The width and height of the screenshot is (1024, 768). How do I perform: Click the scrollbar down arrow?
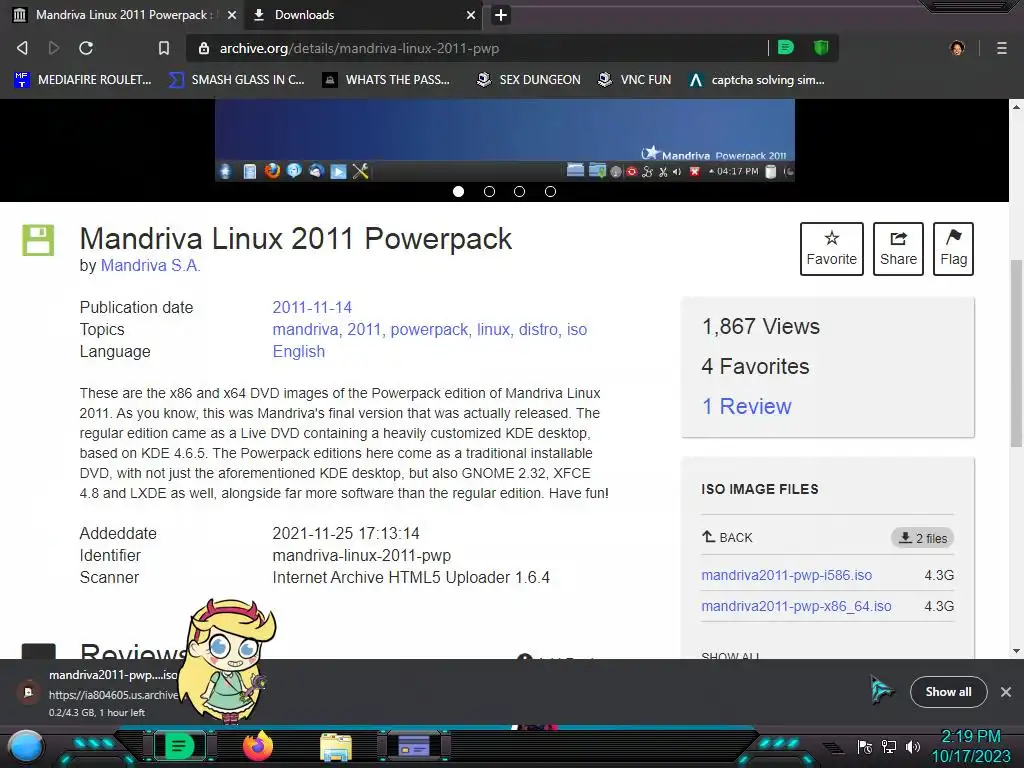1016,651
